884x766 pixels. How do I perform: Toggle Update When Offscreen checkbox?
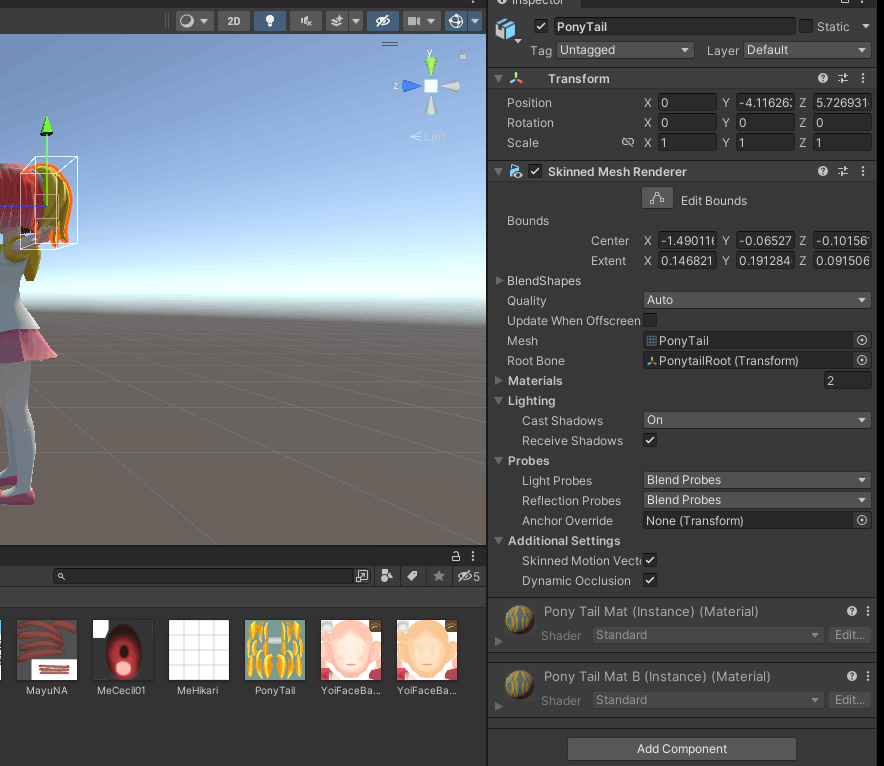coord(650,320)
